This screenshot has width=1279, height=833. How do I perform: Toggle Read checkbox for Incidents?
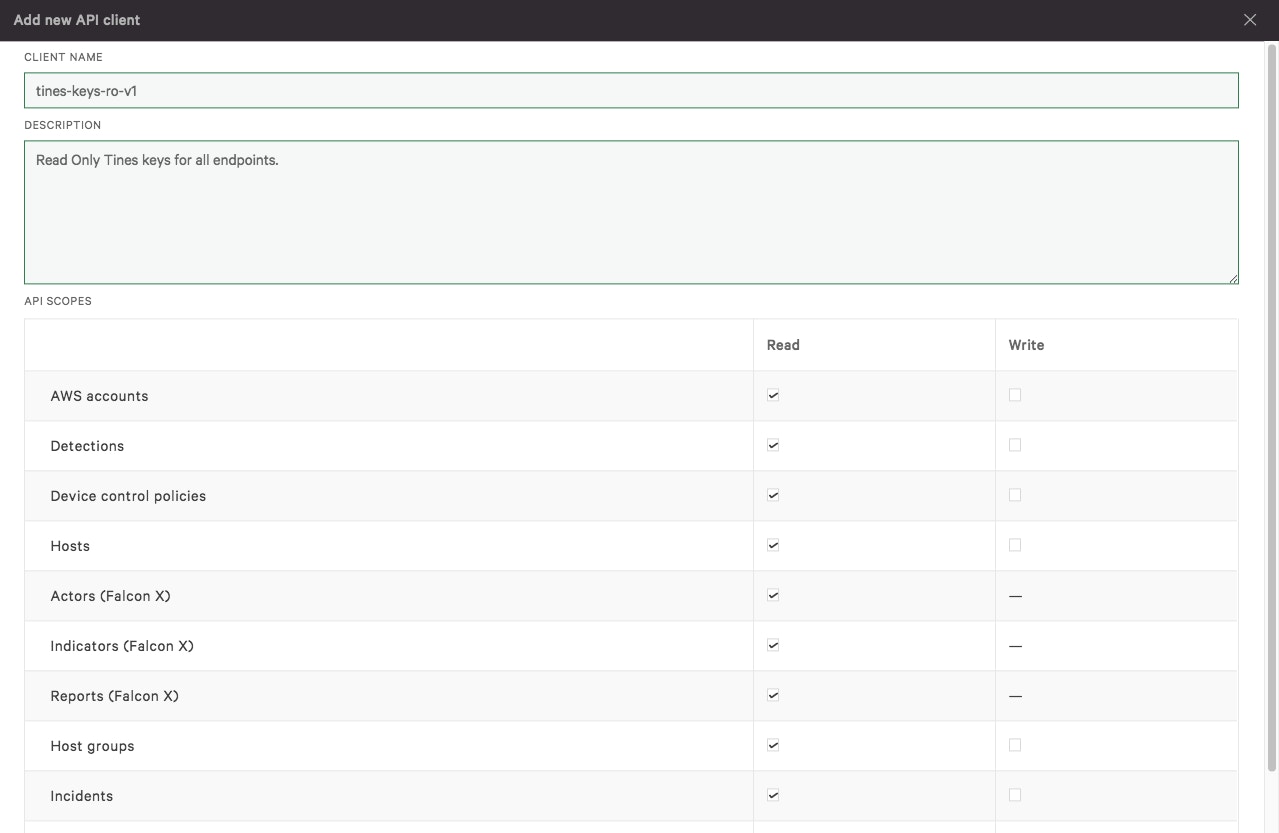(773, 795)
